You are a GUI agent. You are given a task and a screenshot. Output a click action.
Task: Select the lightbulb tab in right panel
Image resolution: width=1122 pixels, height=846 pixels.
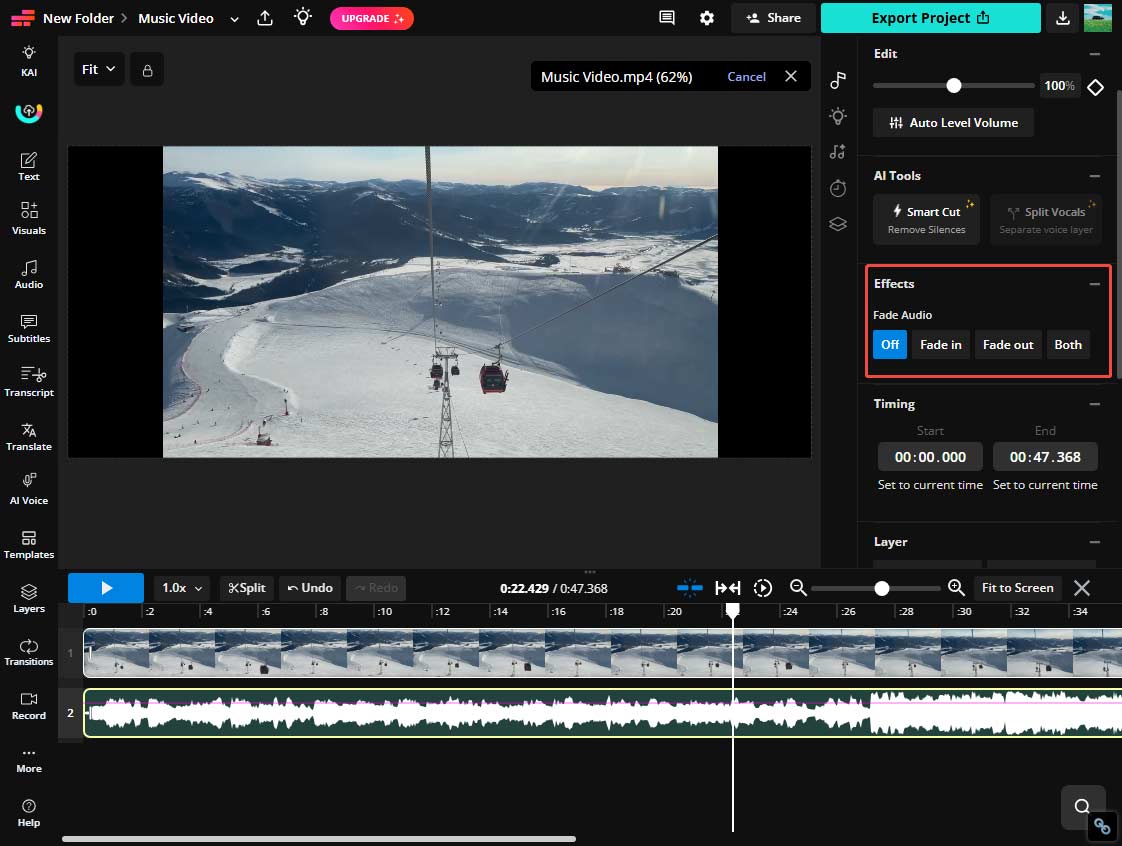838,116
